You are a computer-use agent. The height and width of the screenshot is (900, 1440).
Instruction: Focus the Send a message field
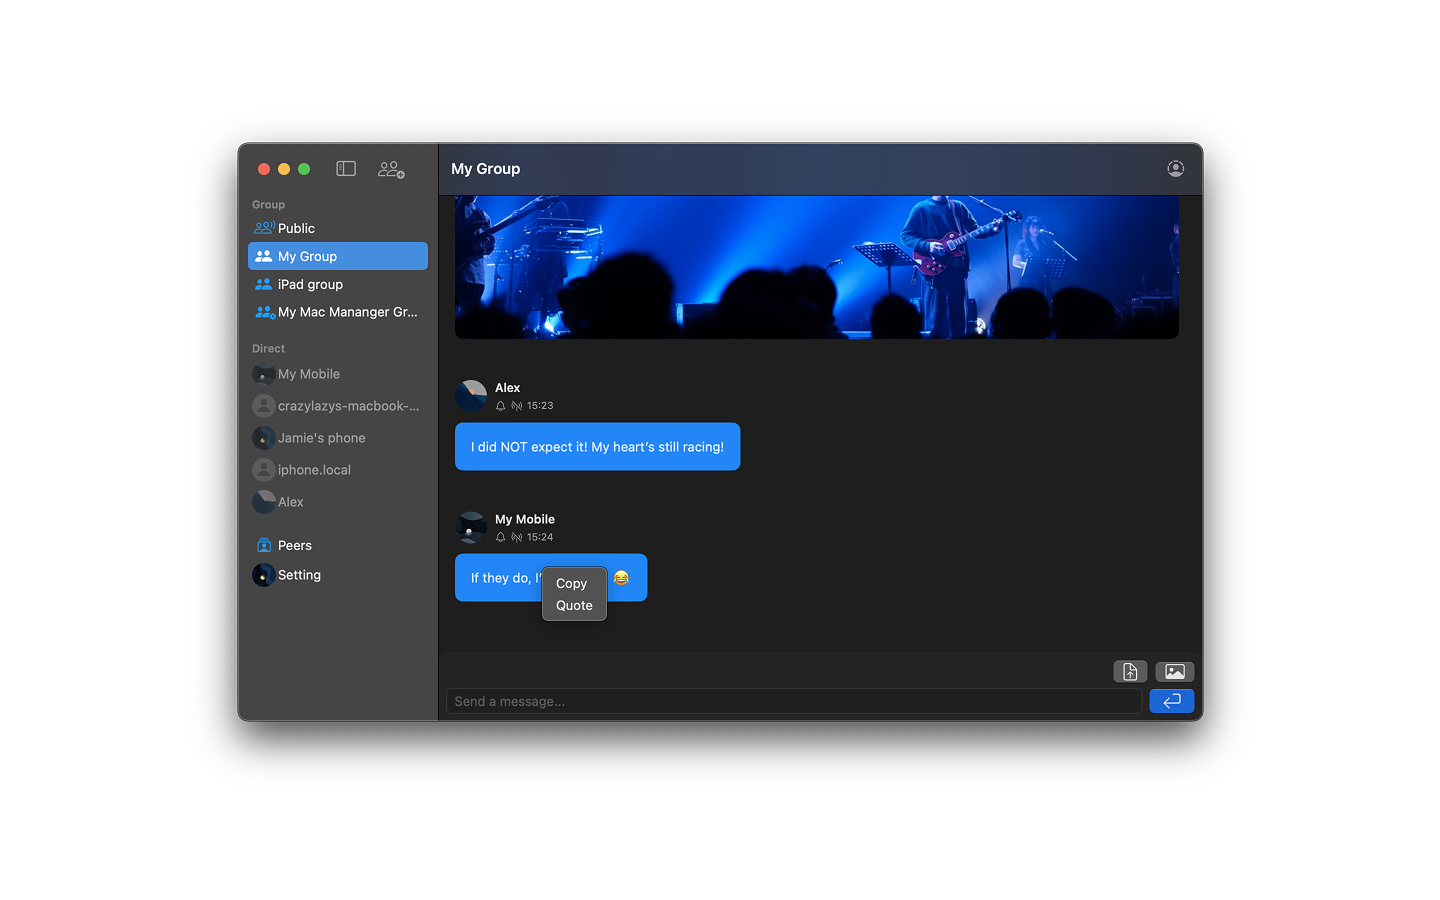[x=794, y=701]
